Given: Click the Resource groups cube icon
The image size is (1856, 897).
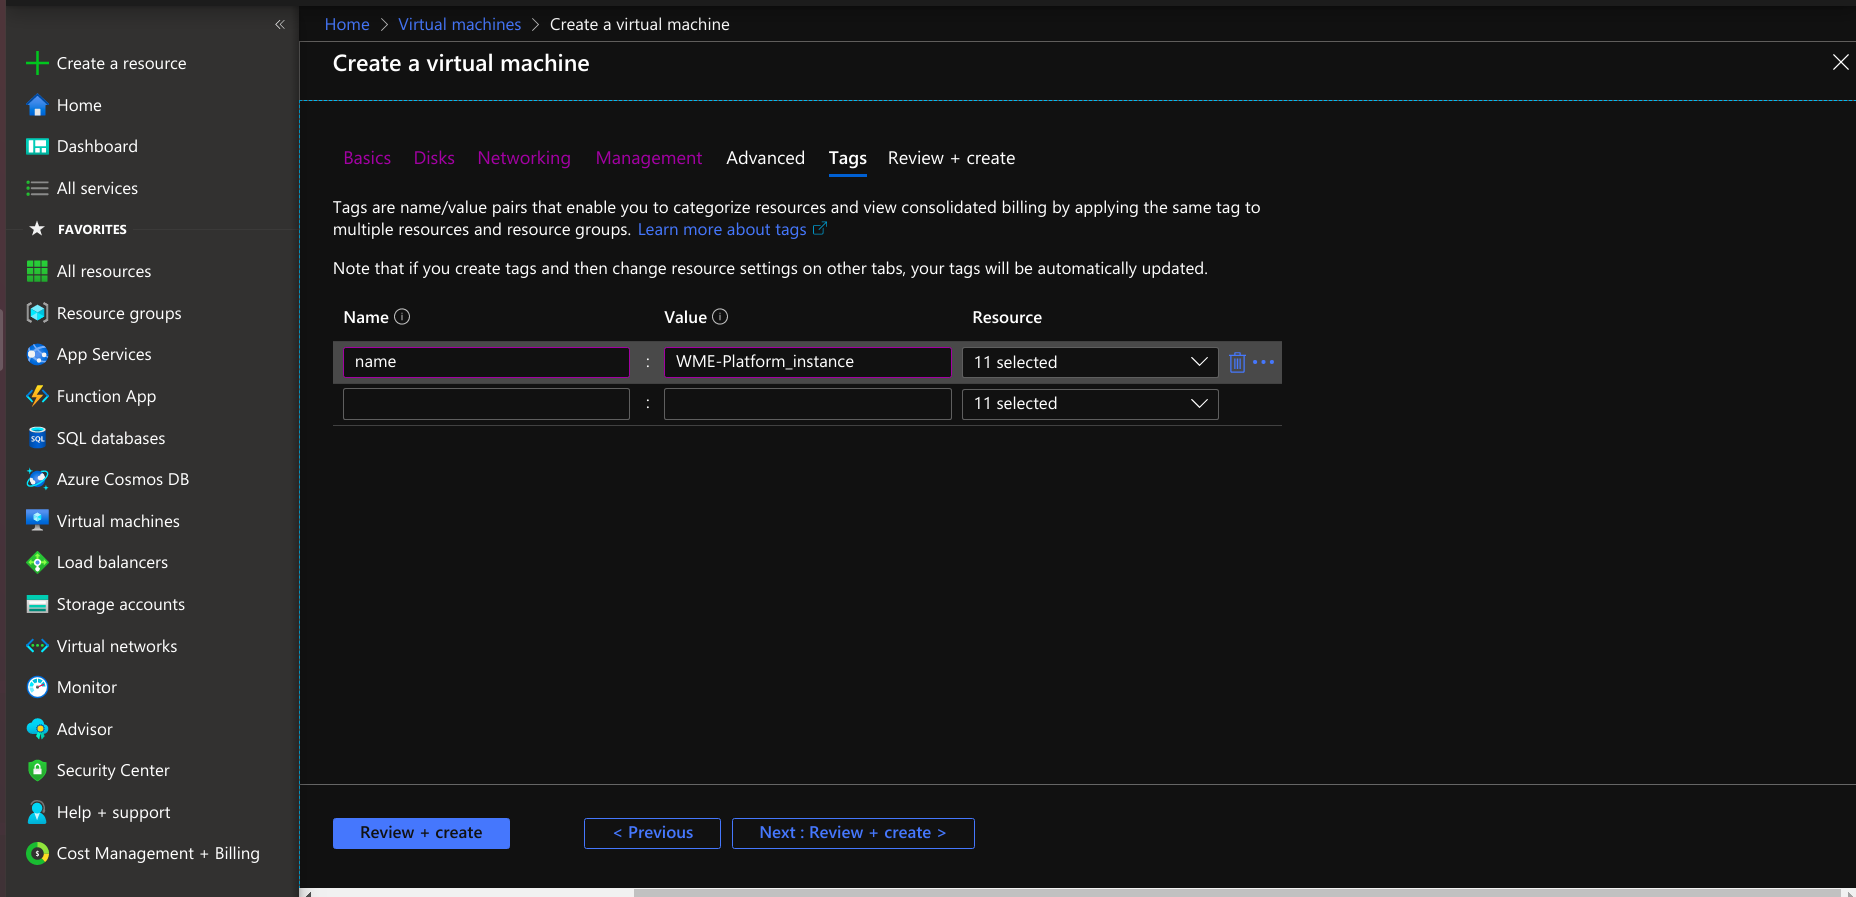Looking at the screenshot, I should [37, 313].
